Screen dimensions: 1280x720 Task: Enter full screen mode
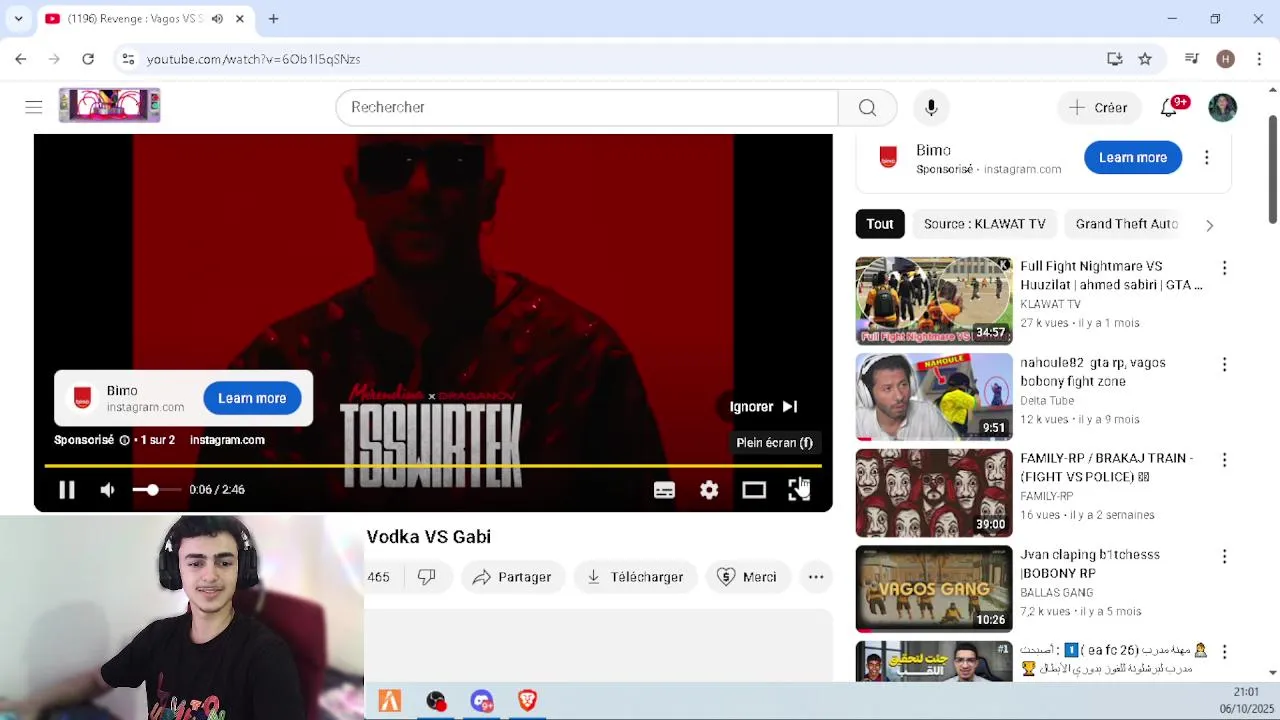coord(798,490)
